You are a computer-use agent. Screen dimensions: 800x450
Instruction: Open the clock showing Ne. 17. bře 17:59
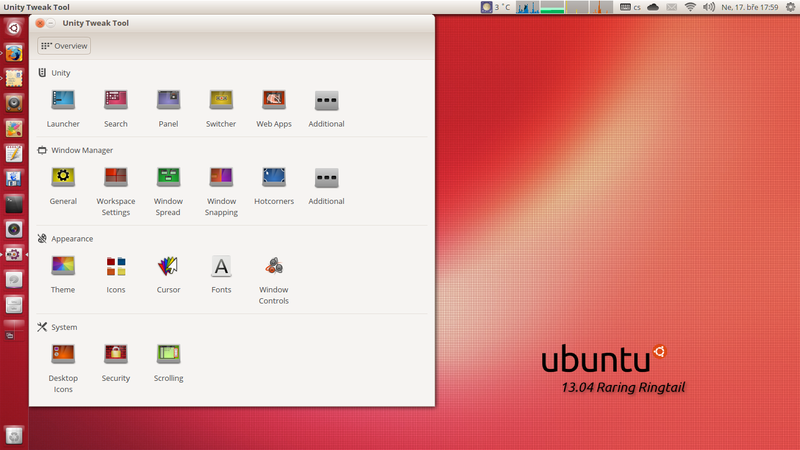(749, 7)
